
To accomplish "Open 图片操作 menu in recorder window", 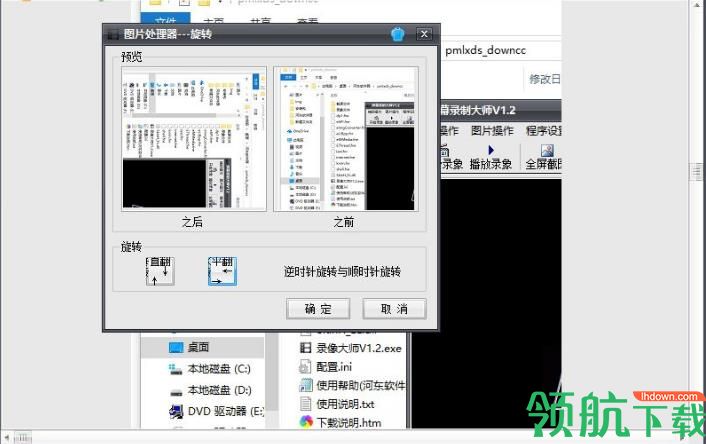I will (x=492, y=131).
